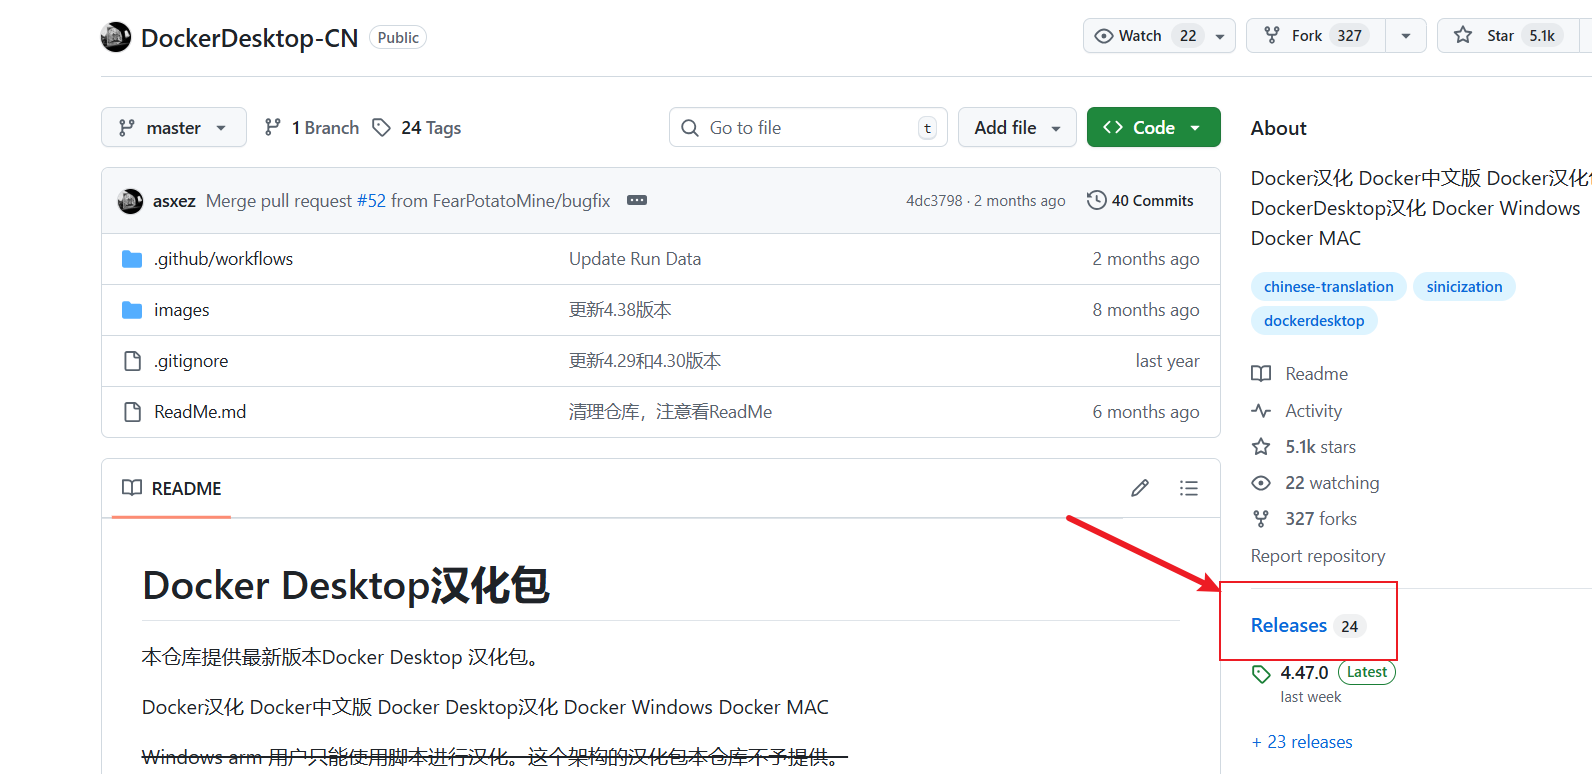Image resolution: width=1592 pixels, height=774 pixels.
Task: Open release 4.47.0 Latest
Action: (x=1324, y=673)
